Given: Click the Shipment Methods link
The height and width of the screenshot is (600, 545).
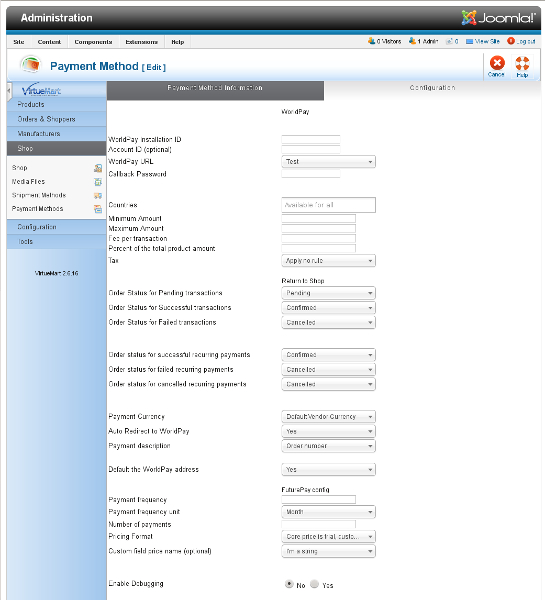Looking at the screenshot, I should 39,196.
